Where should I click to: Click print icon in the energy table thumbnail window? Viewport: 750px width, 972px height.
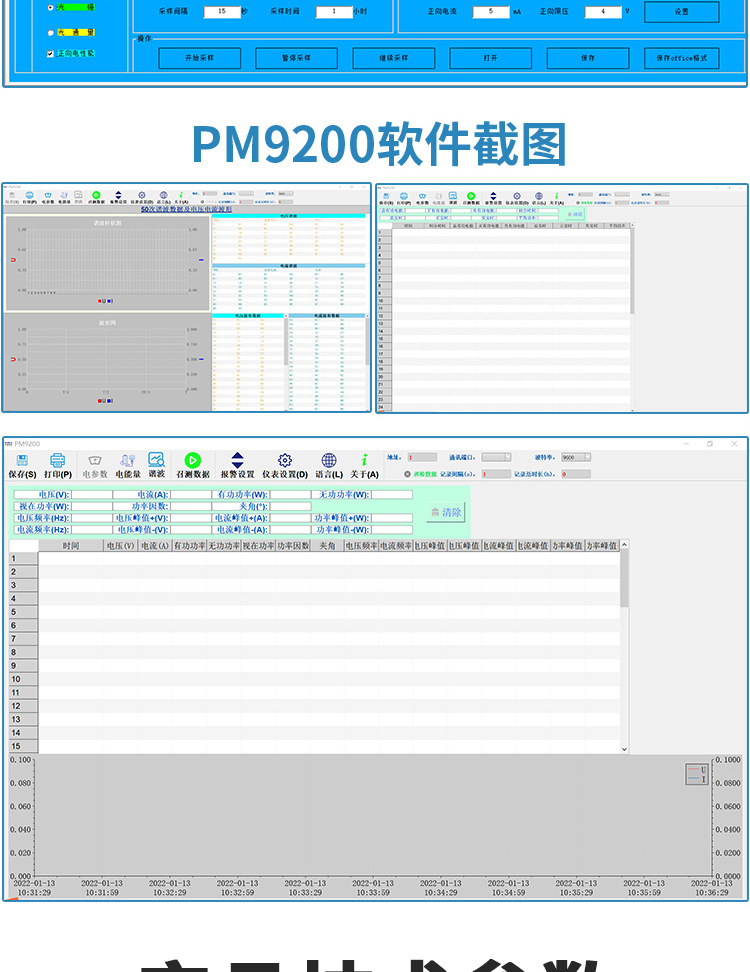click(x=404, y=197)
